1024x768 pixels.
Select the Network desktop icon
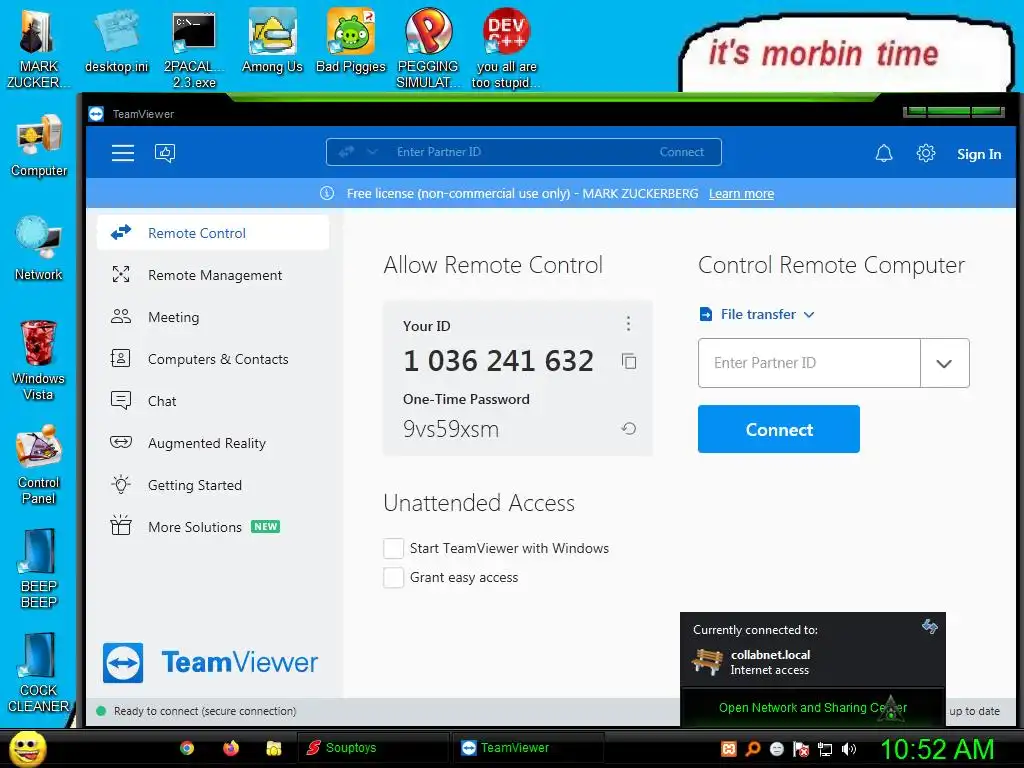[39, 249]
